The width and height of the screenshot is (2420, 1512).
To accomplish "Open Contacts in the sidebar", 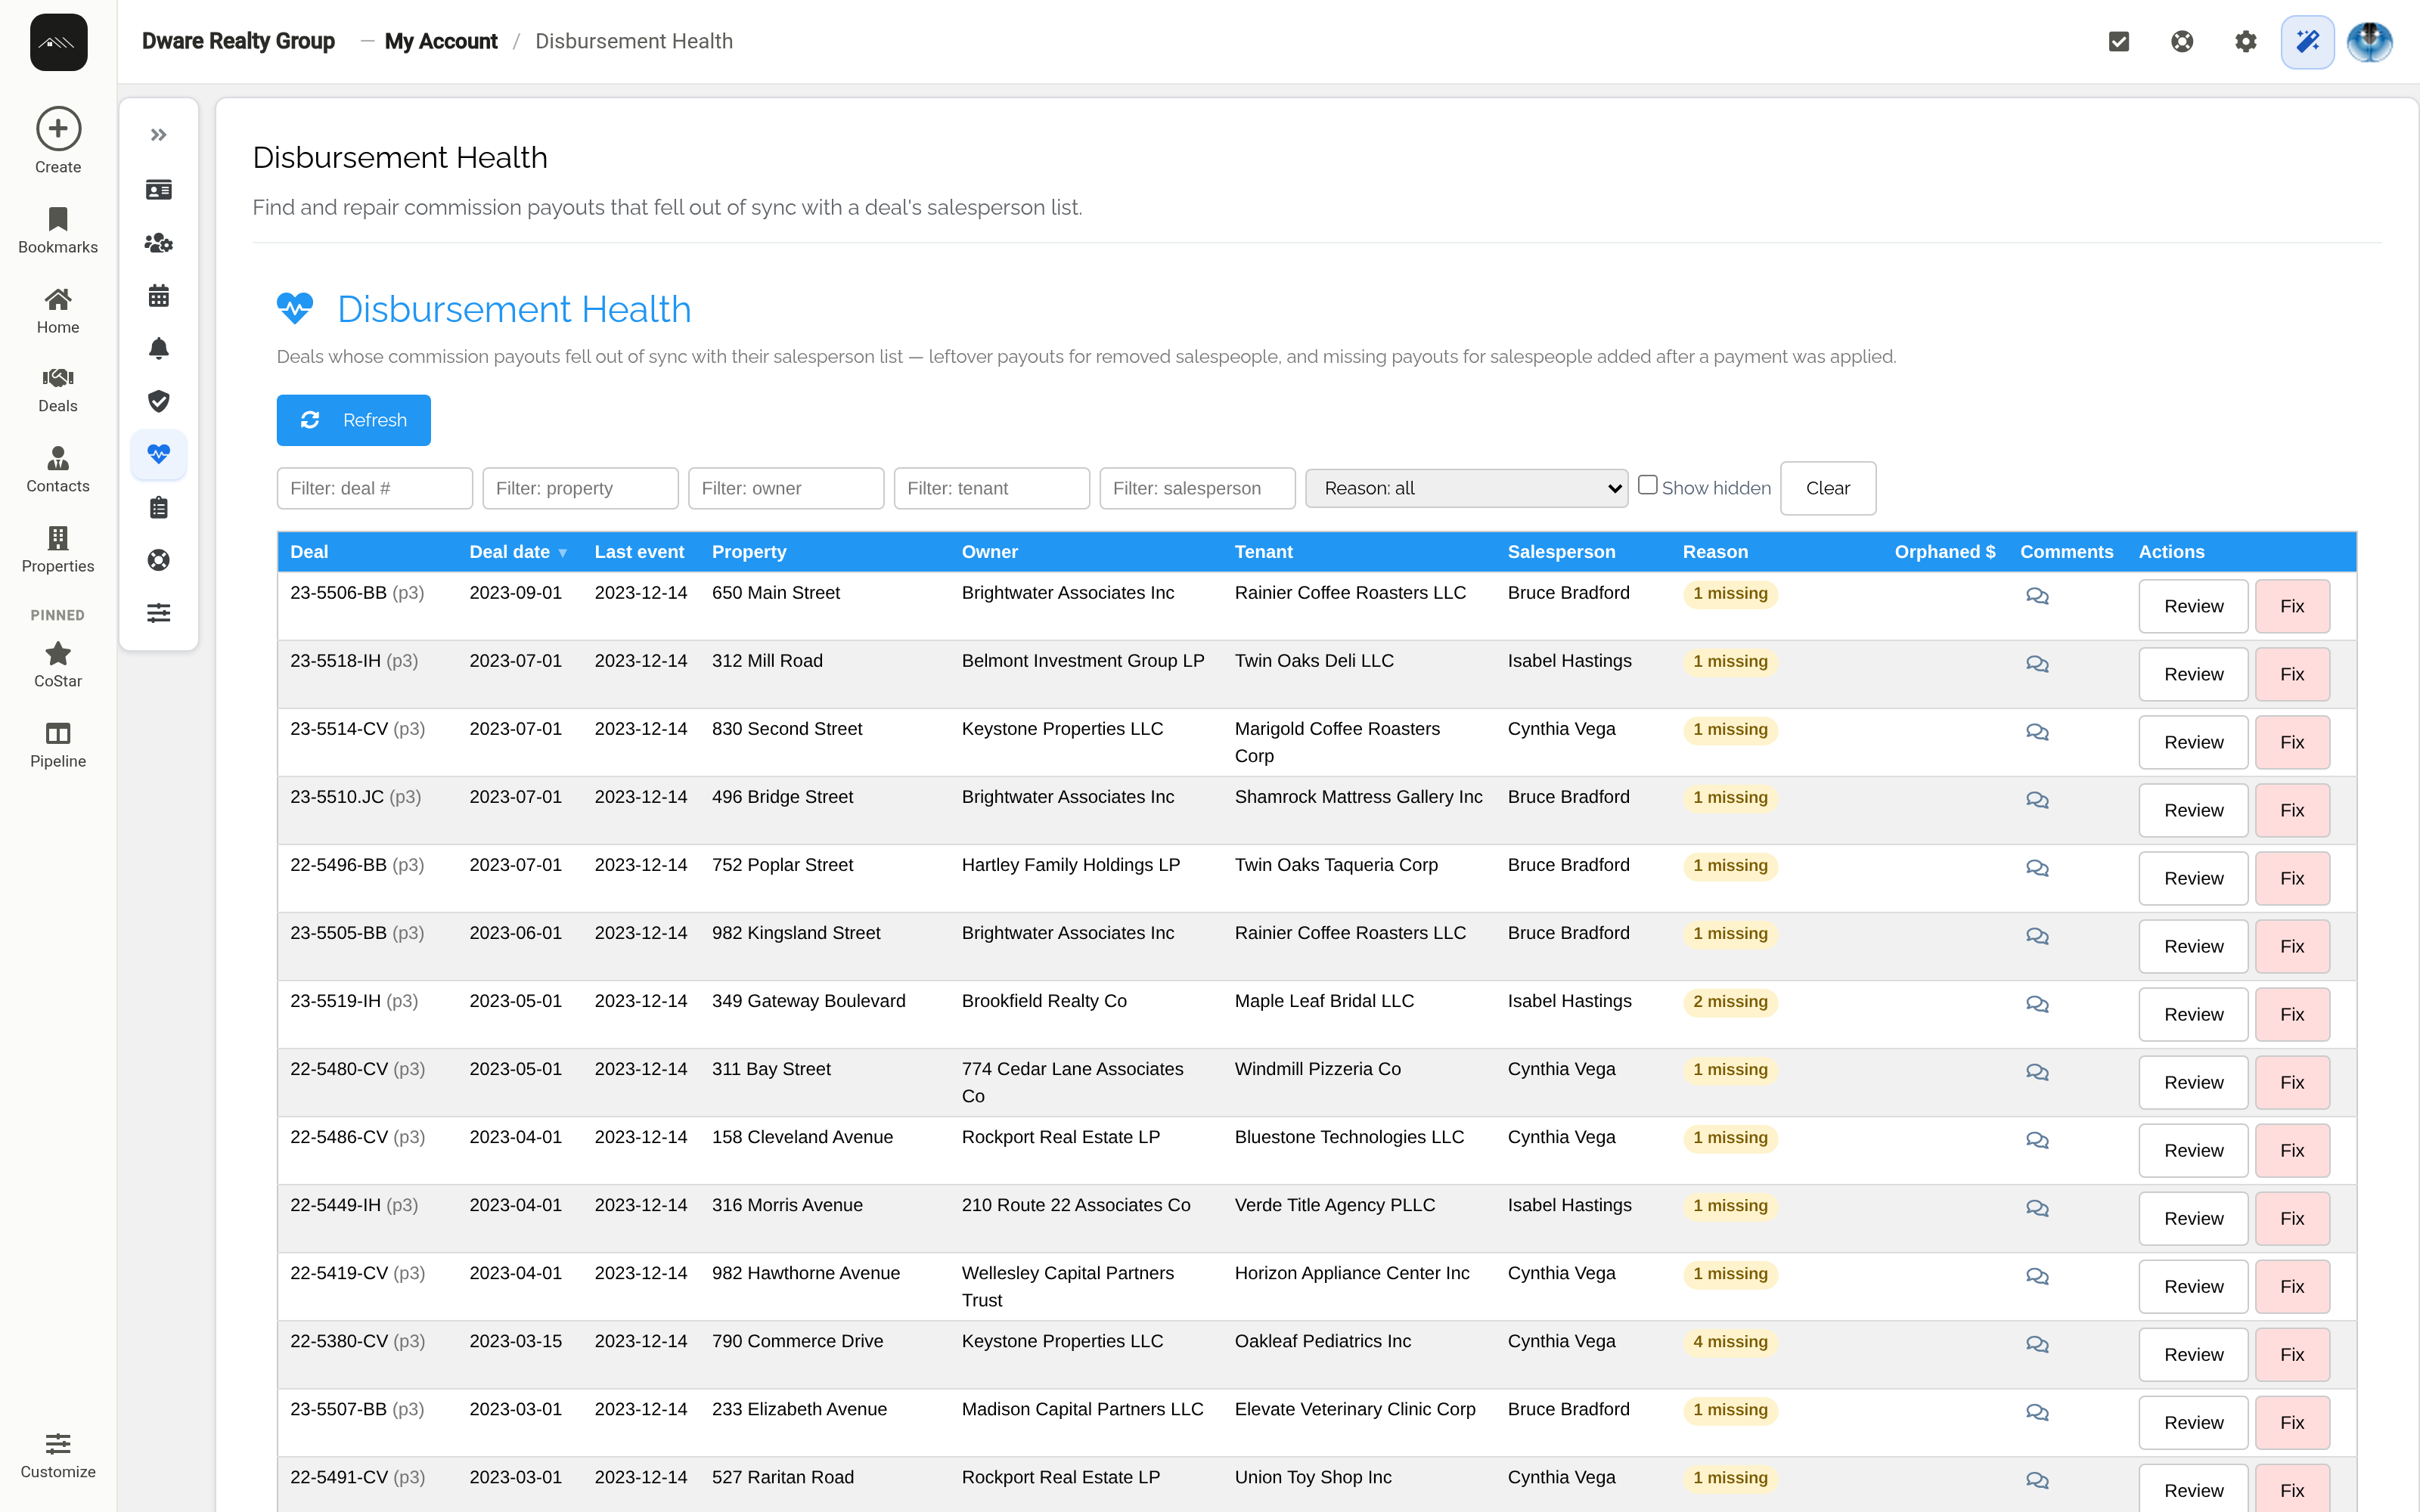I will (58, 470).
